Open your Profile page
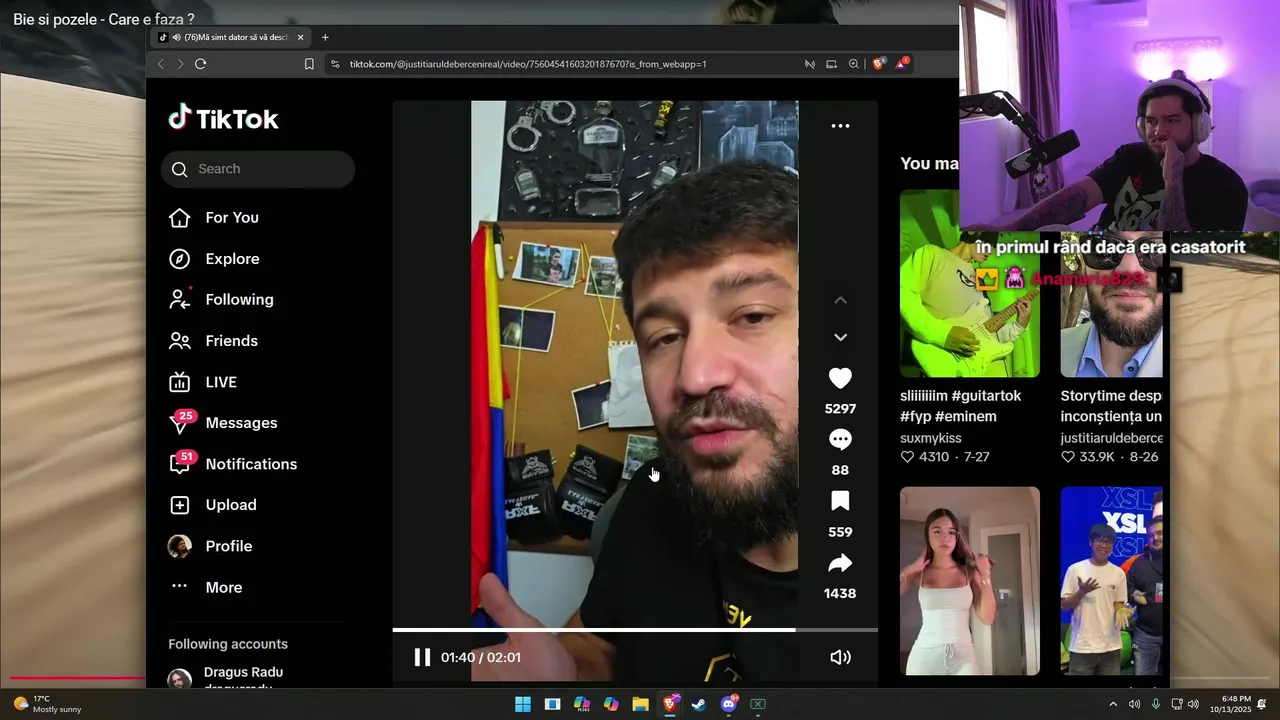This screenshot has width=1280, height=720. pos(210,546)
